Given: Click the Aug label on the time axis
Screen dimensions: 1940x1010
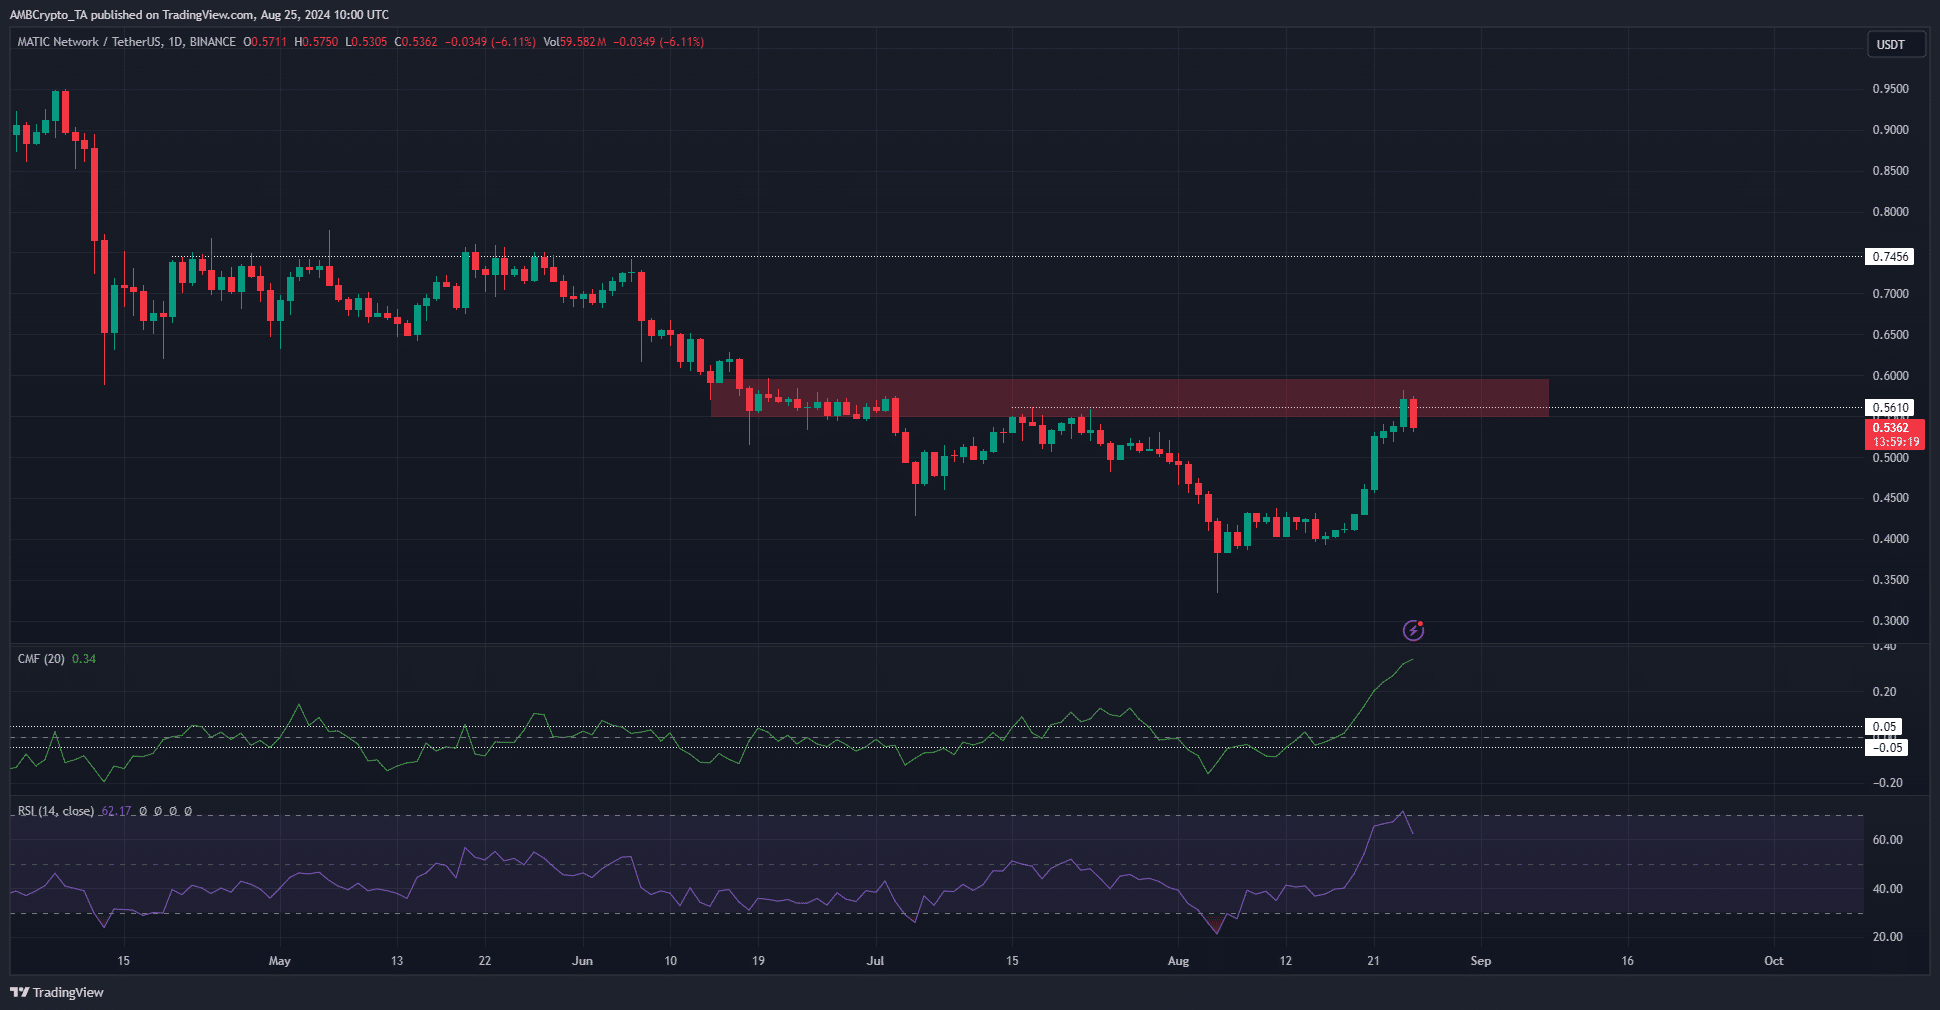Looking at the screenshot, I should 1178,961.
